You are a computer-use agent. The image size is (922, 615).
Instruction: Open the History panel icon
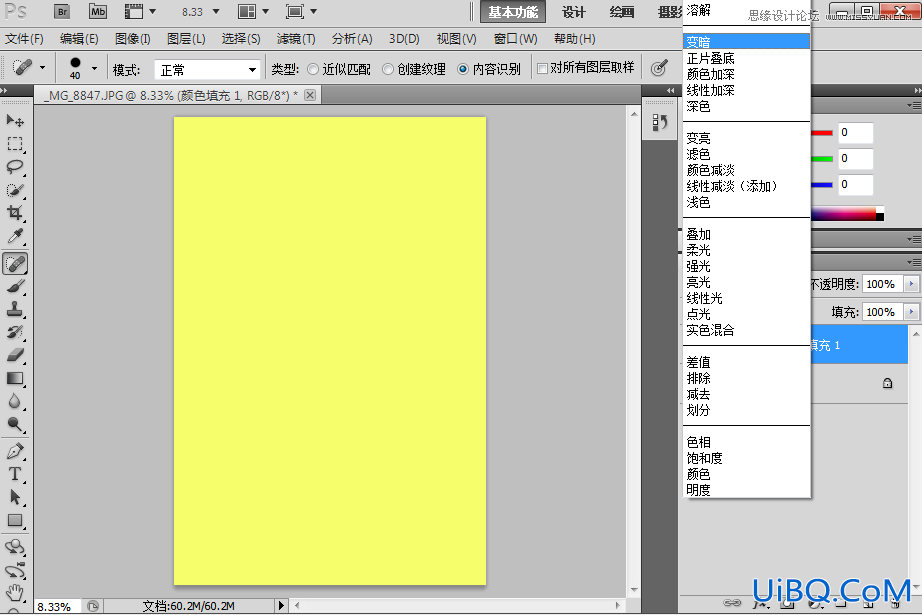pos(660,122)
